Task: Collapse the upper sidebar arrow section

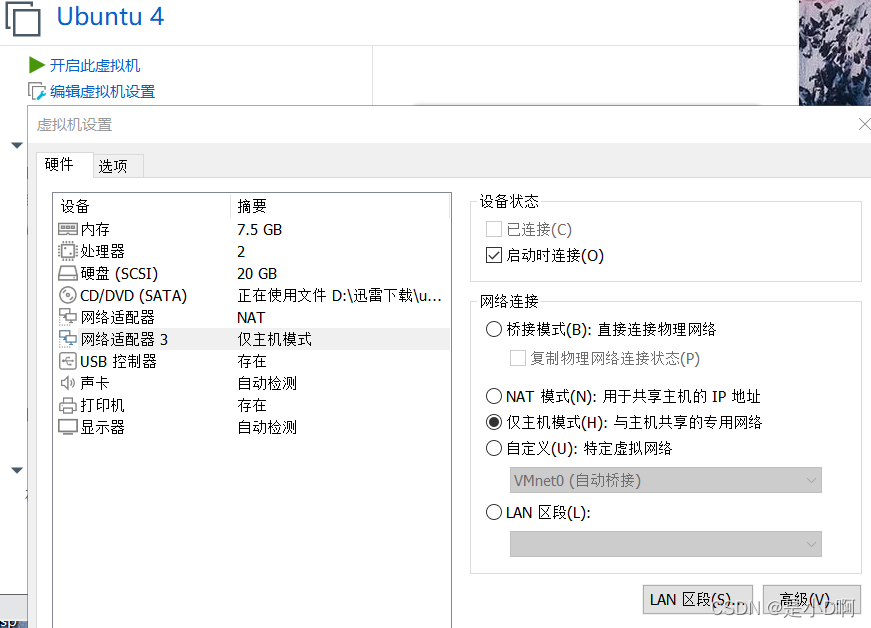Action: pos(17,145)
